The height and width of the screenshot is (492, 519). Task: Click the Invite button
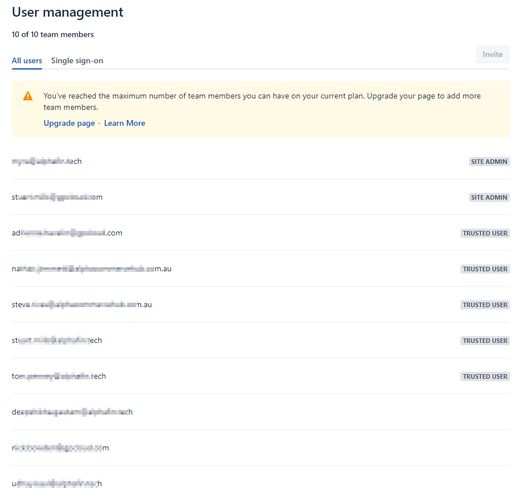pyautogui.click(x=492, y=54)
